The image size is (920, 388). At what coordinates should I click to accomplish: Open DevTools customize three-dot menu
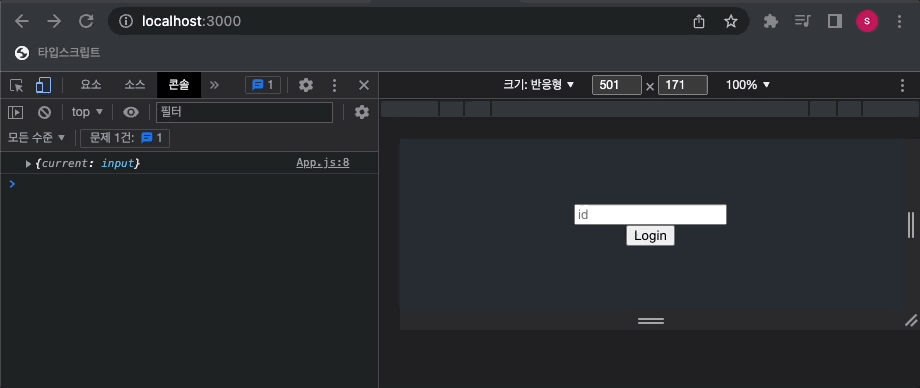(x=334, y=86)
